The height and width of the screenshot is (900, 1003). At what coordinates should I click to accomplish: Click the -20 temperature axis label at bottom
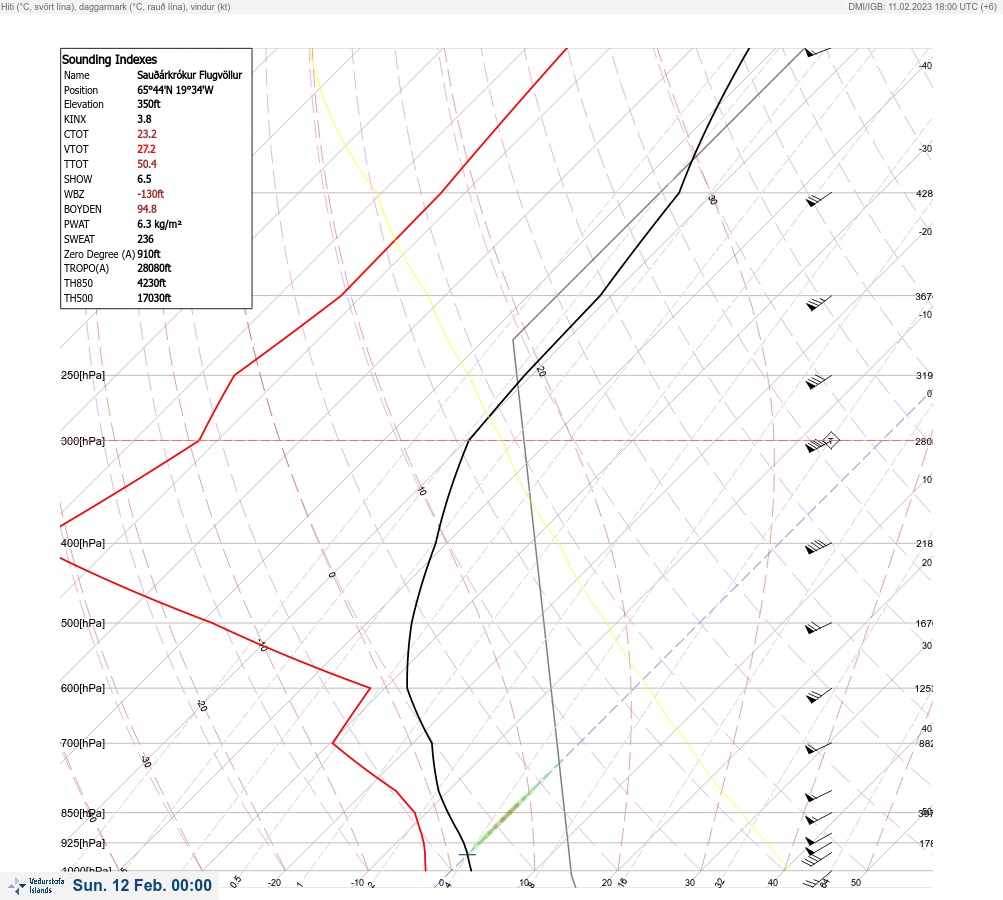[x=274, y=883]
